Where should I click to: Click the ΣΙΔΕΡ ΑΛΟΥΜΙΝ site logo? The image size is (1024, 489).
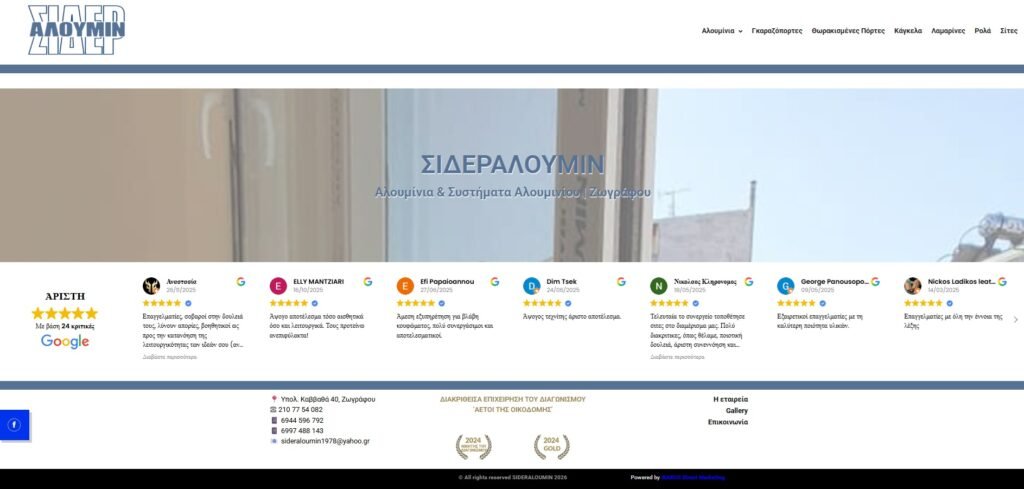click(x=76, y=30)
